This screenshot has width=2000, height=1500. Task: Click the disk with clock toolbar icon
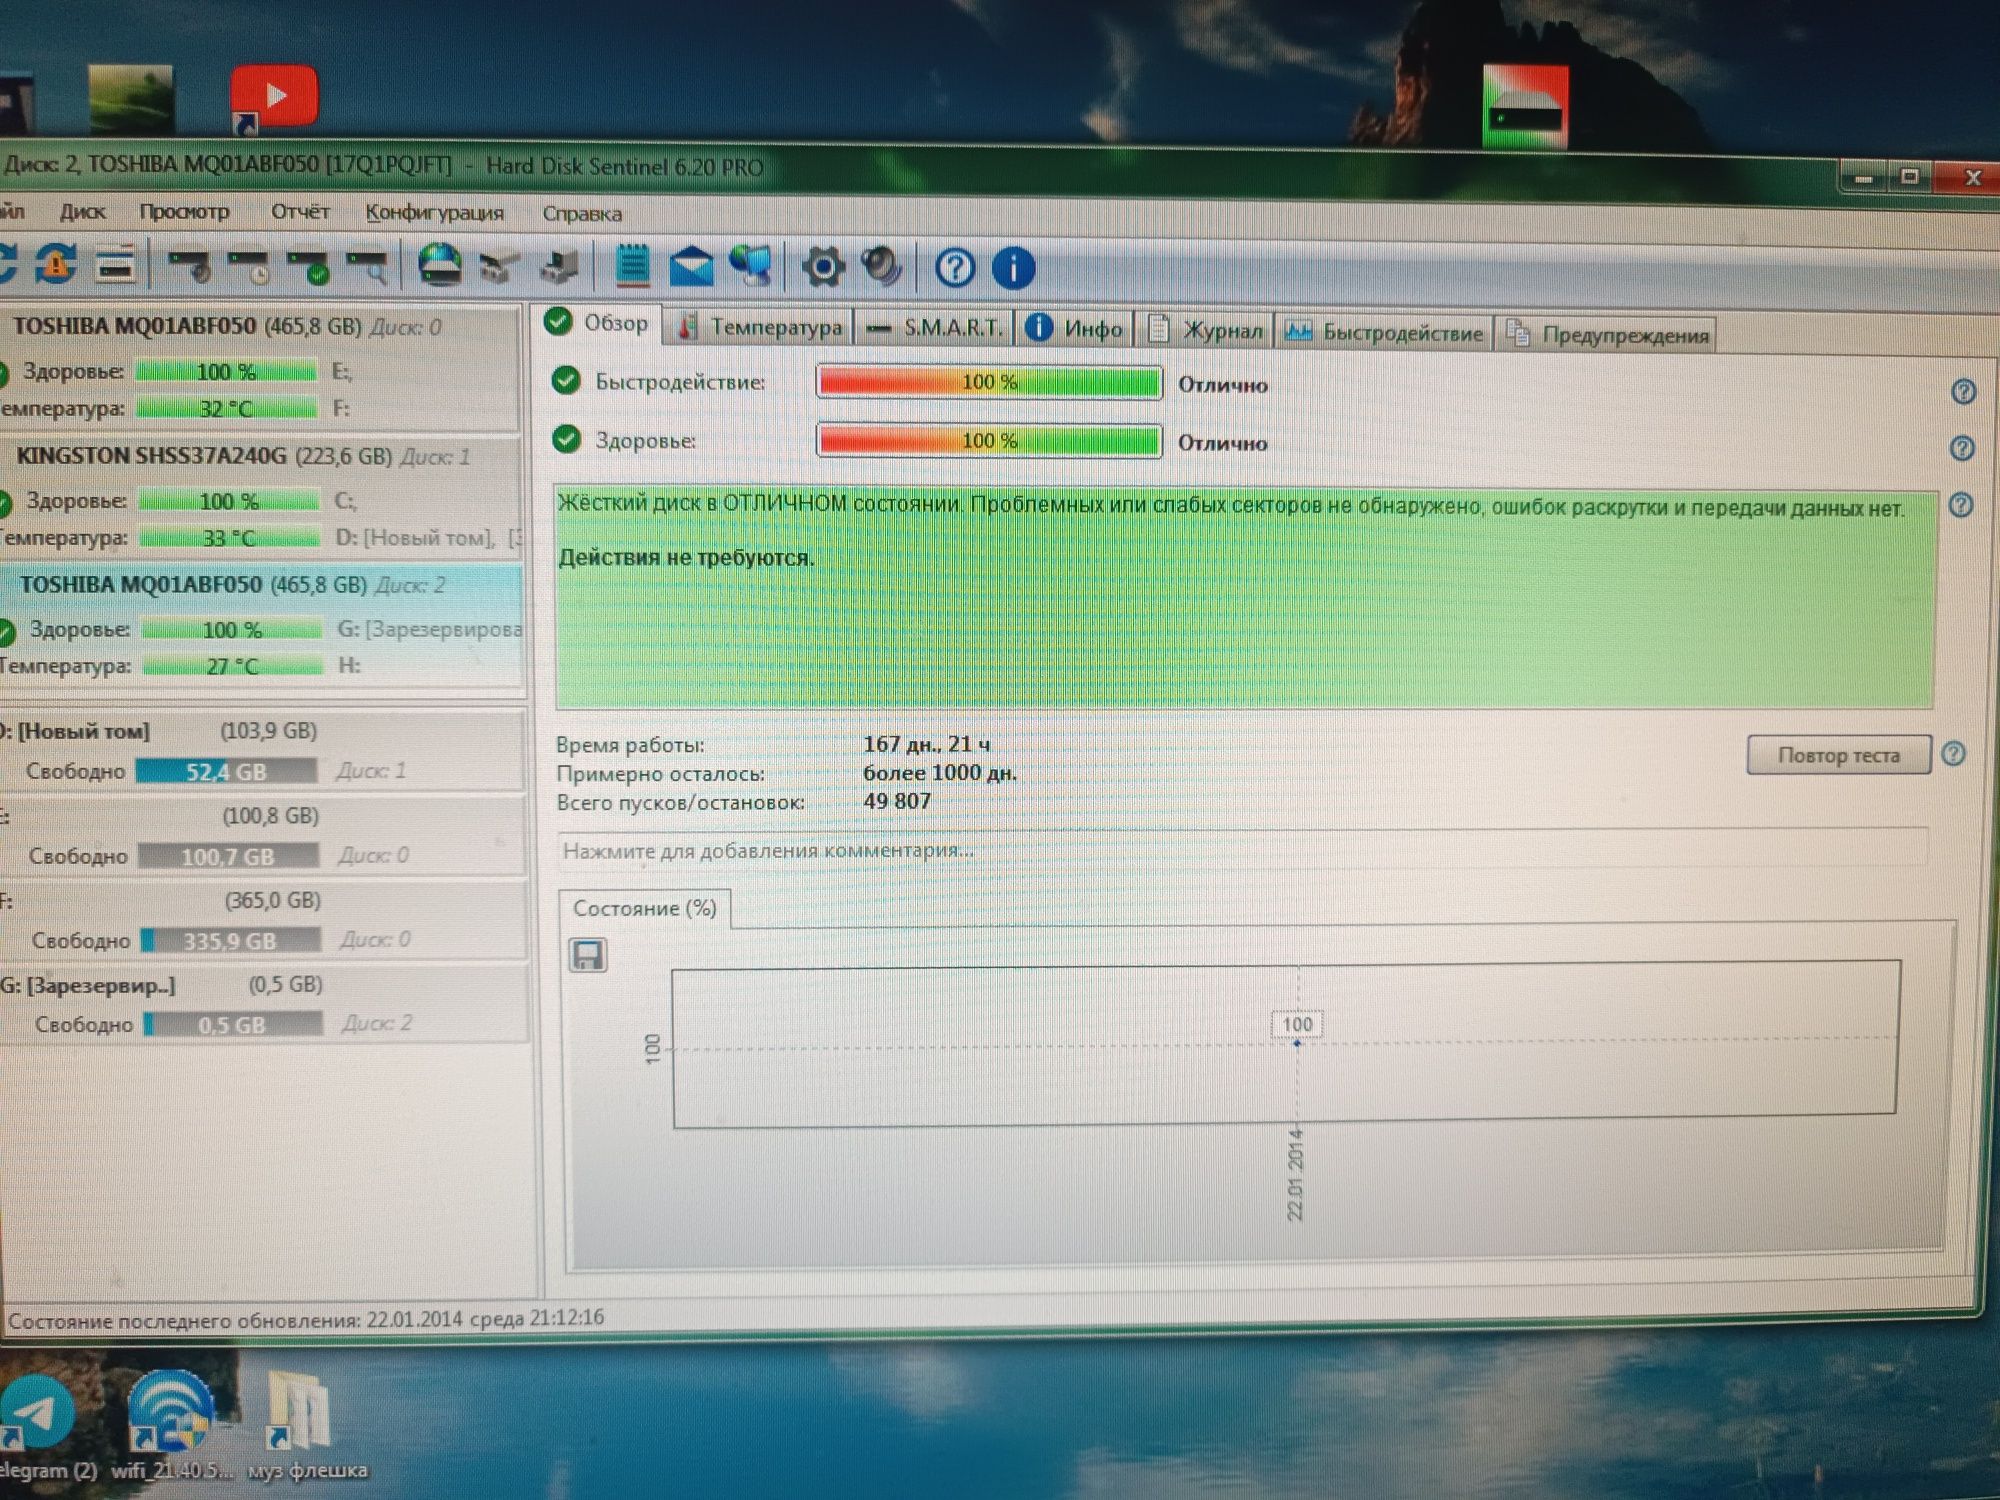point(249,267)
